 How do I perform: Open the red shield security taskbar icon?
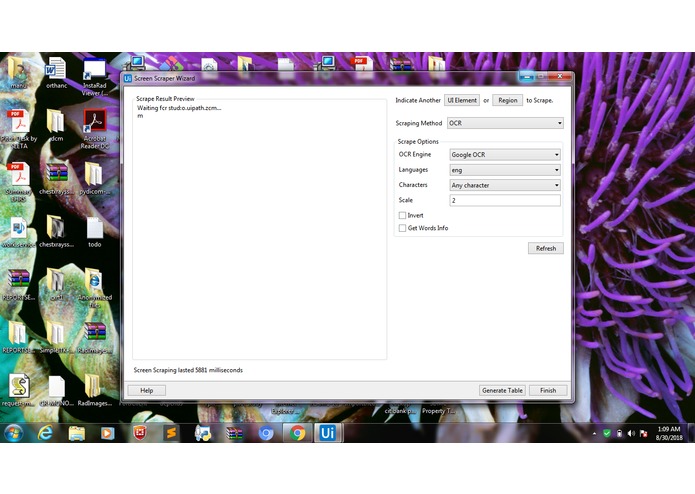(140, 433)
